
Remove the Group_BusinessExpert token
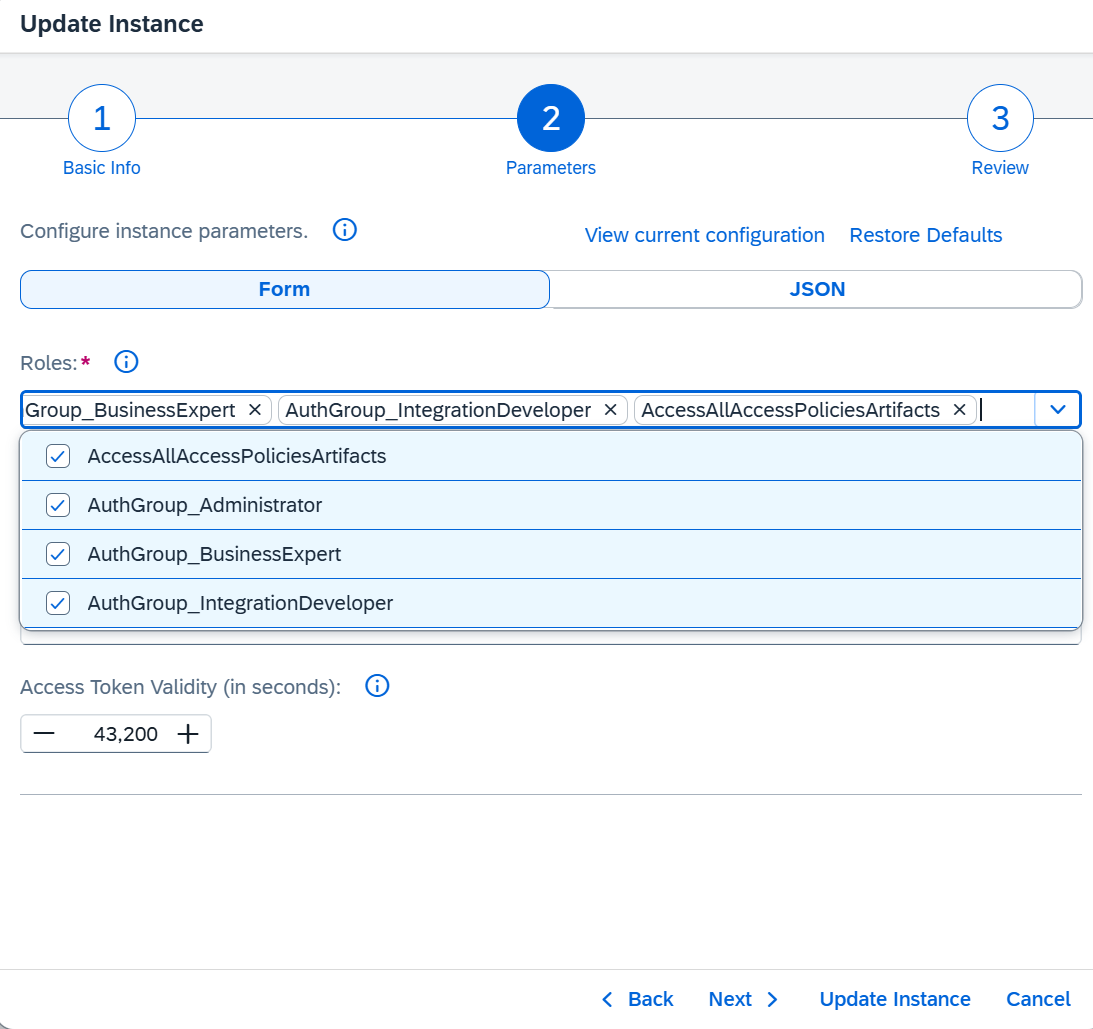pyautogui.click(x=254, y=410)
